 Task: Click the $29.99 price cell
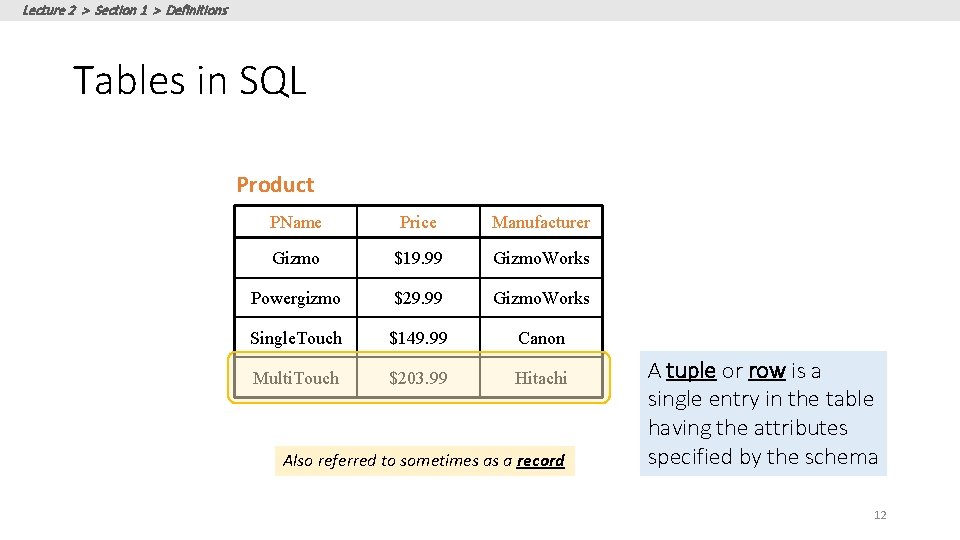(418, 298)
